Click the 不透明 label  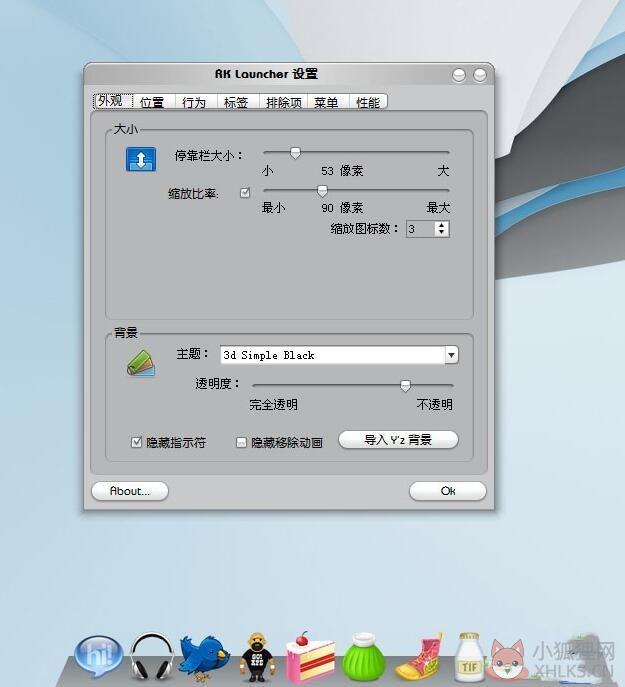[x=434, y=404]
